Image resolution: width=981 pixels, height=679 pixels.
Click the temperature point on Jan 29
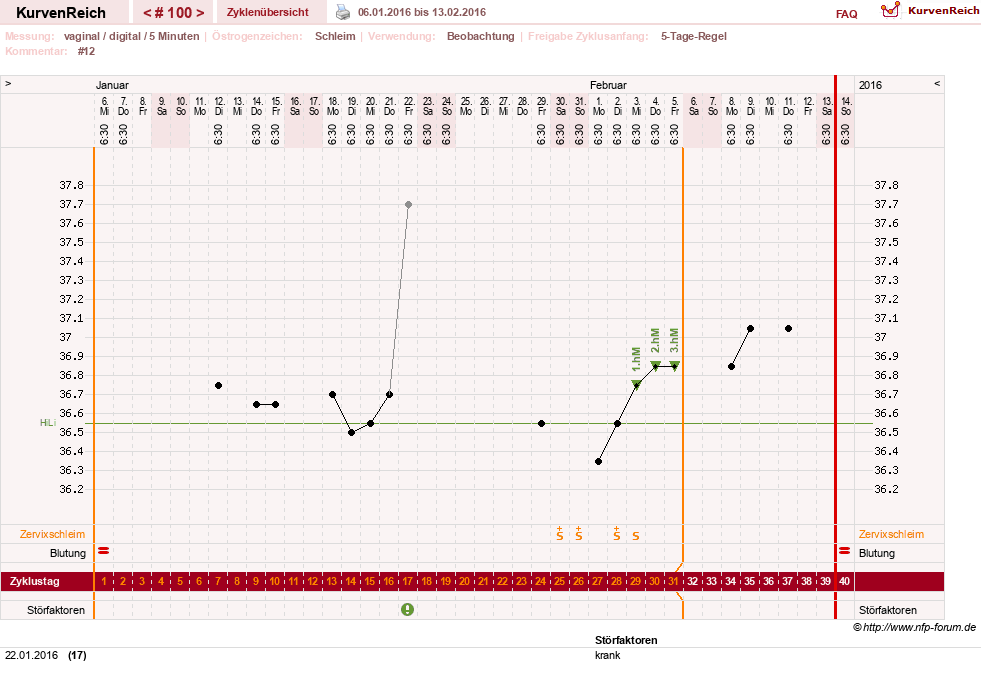click(541, 424)
